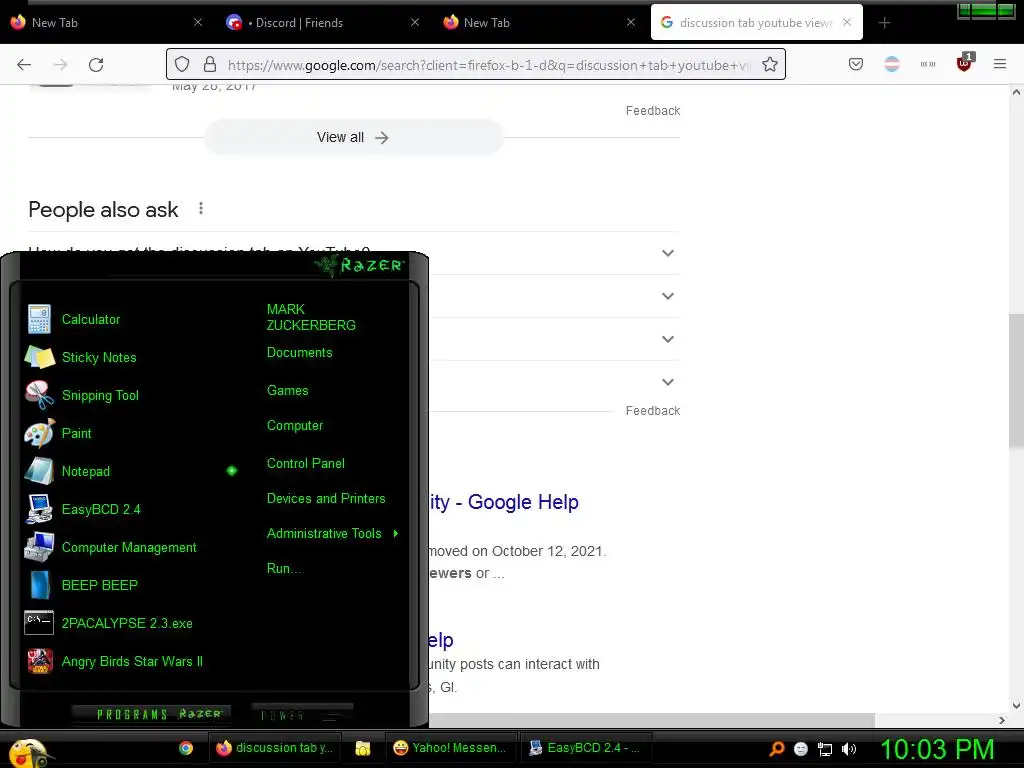This screenshot has width=1024, height=768.
Task: Reload the Google search page
Action: click(x=96, y=65)
